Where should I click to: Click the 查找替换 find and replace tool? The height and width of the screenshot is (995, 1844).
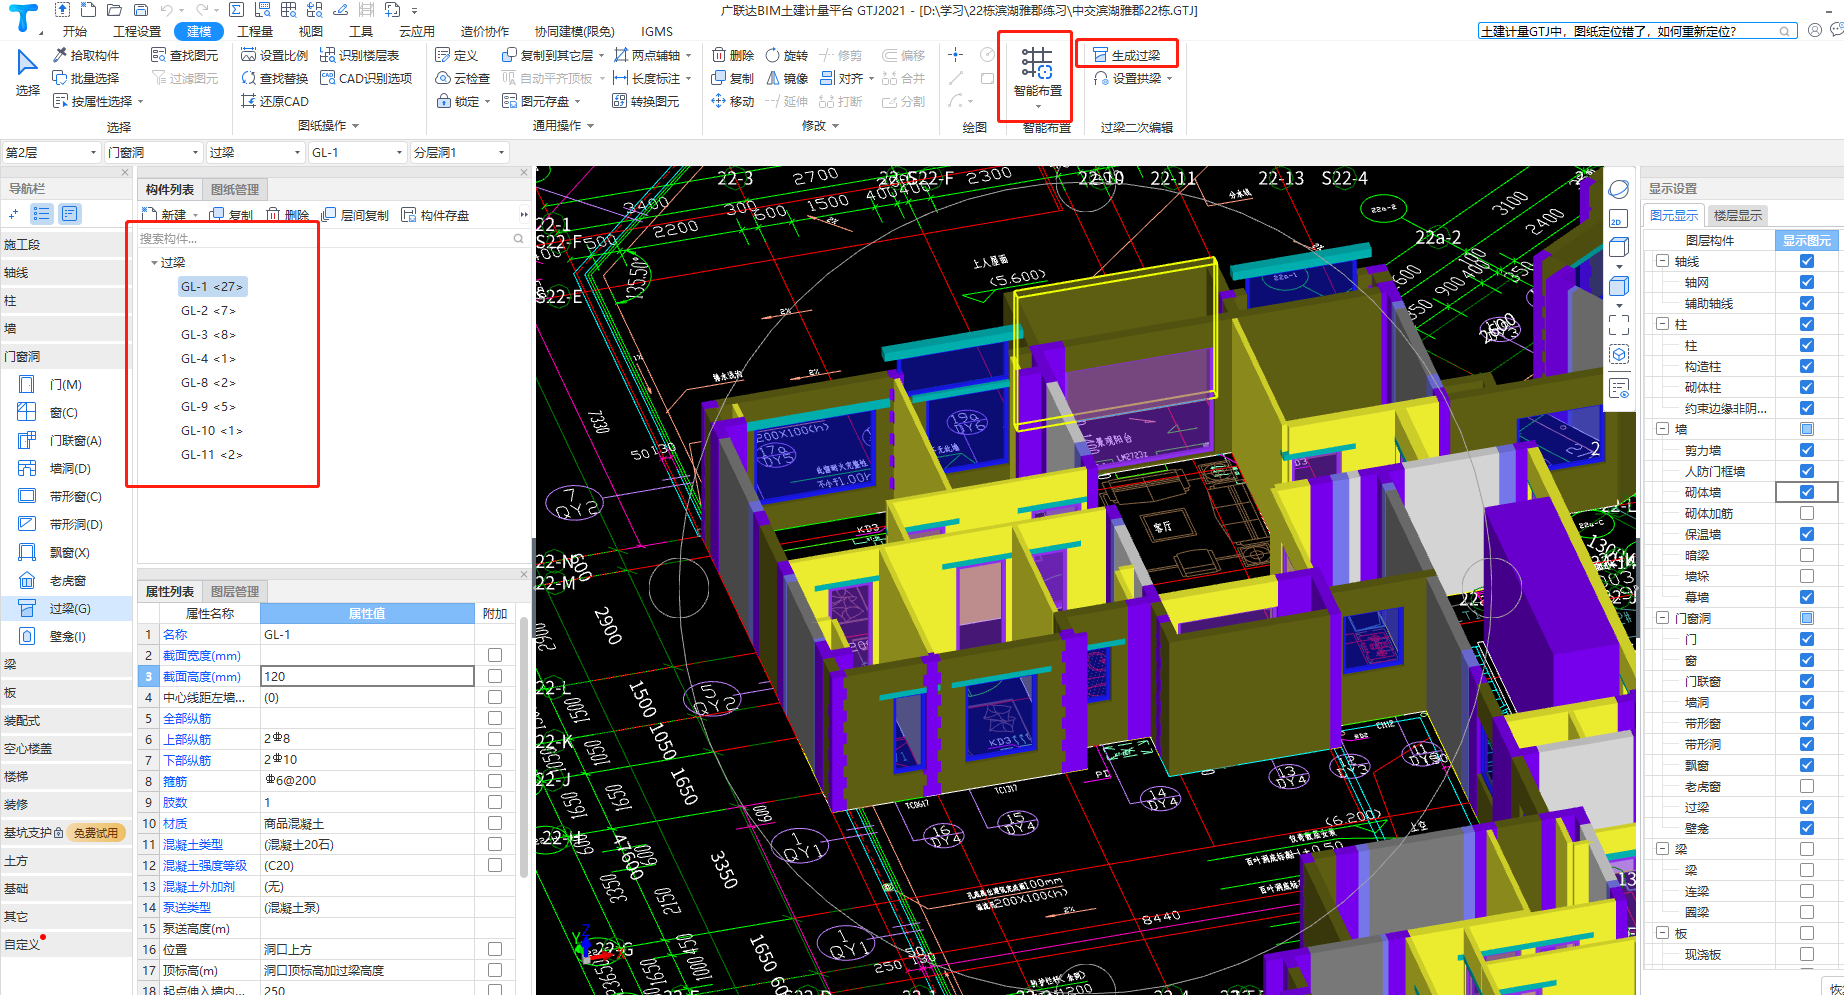(x=275, y=78)
